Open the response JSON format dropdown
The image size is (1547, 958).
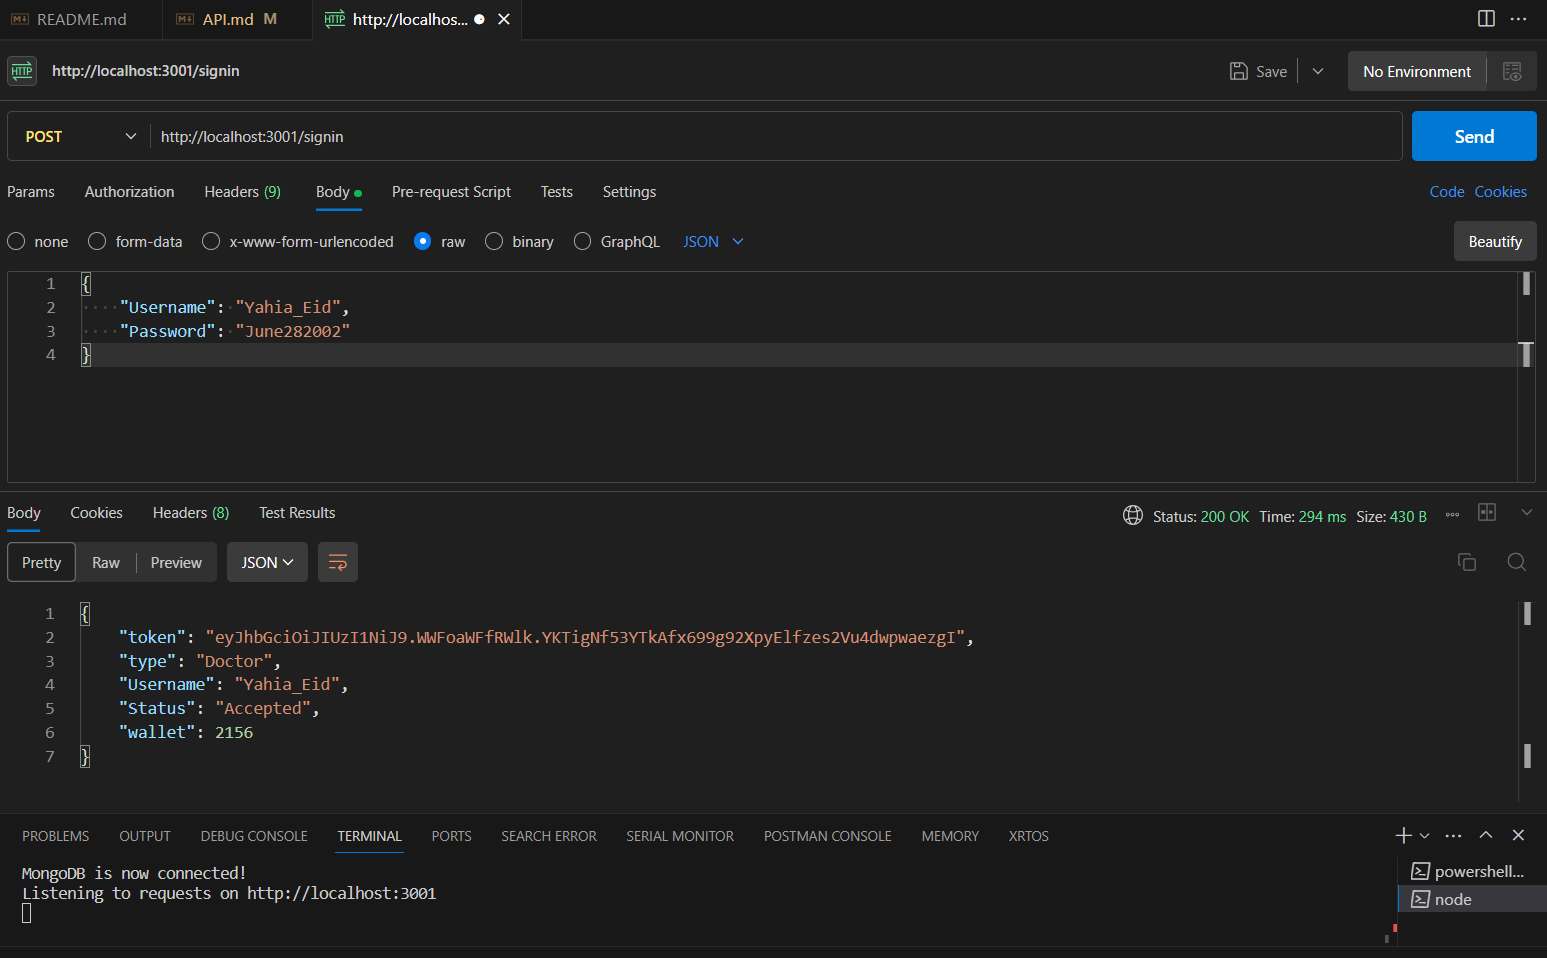(267, 562)
